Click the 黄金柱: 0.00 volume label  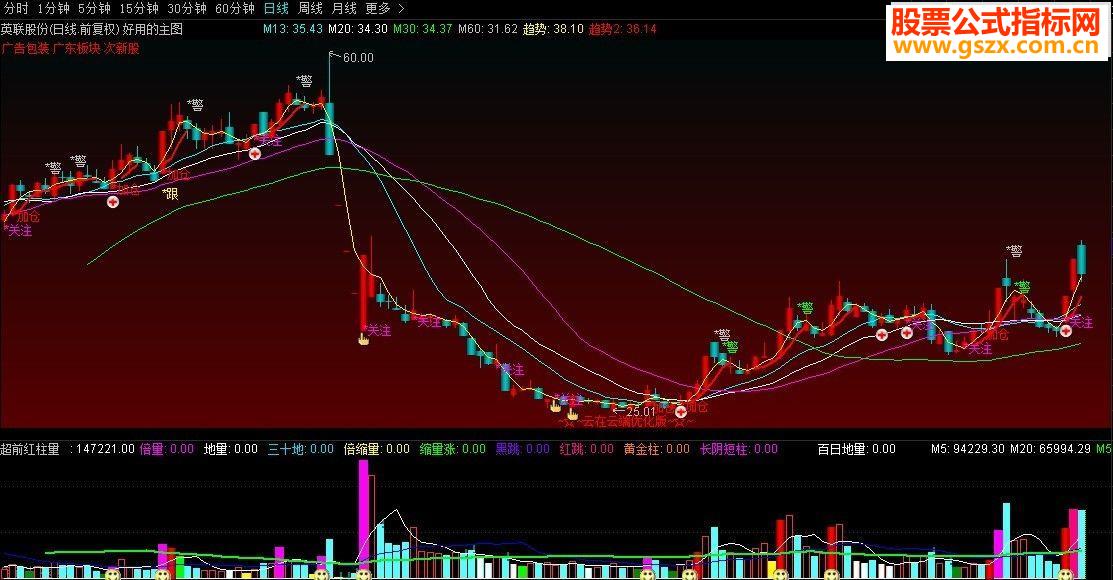(657, 449)
